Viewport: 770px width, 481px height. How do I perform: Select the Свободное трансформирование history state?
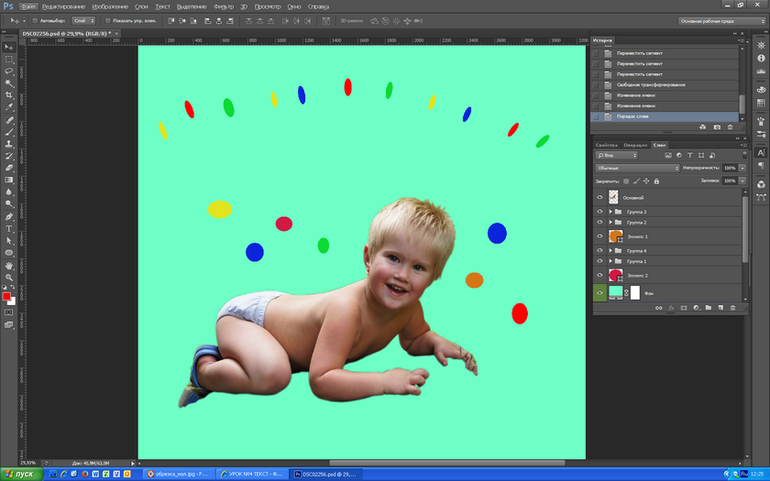[645, 85]
